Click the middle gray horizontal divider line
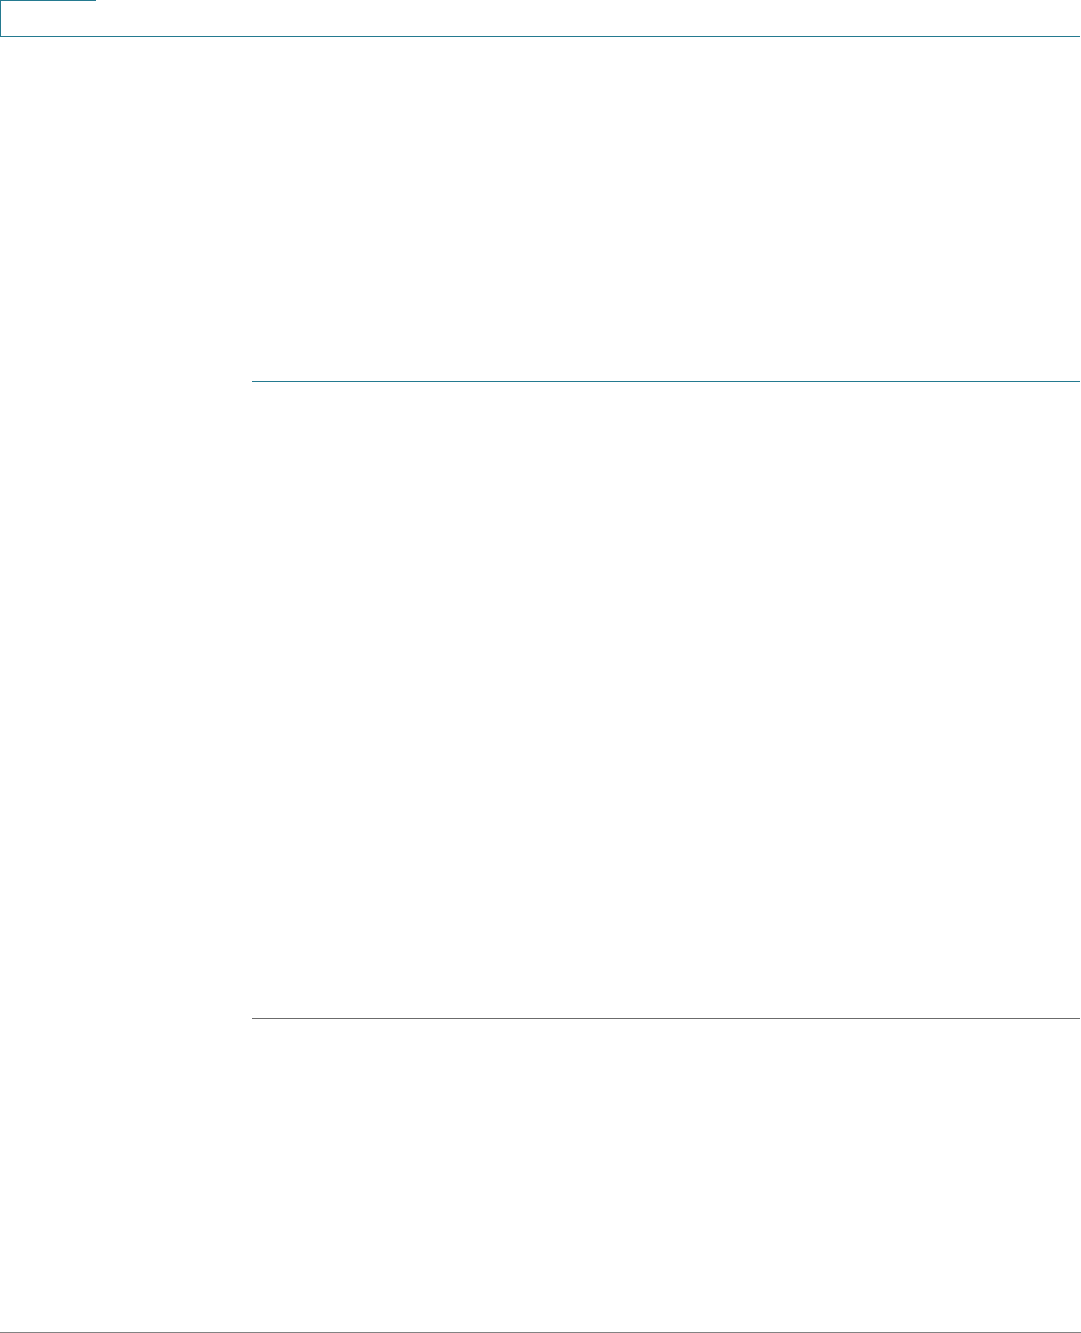 pos(665,1019)
